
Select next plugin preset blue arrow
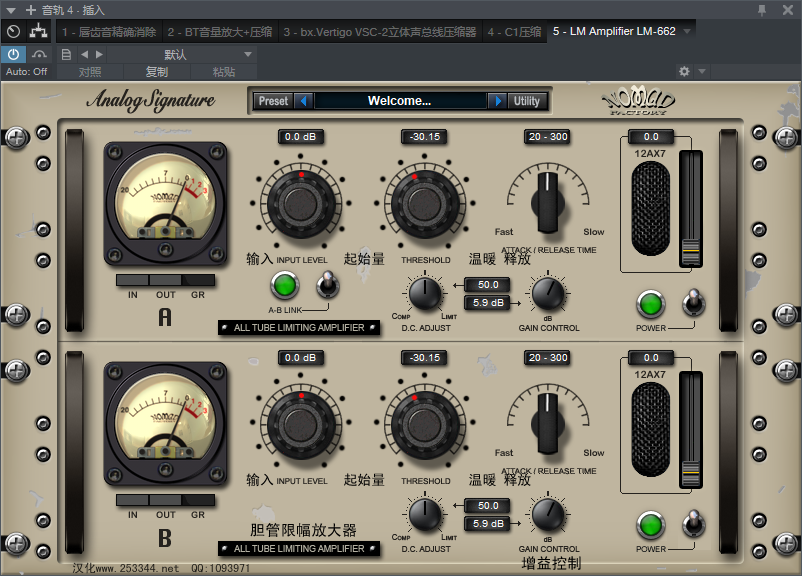[497, 101]
